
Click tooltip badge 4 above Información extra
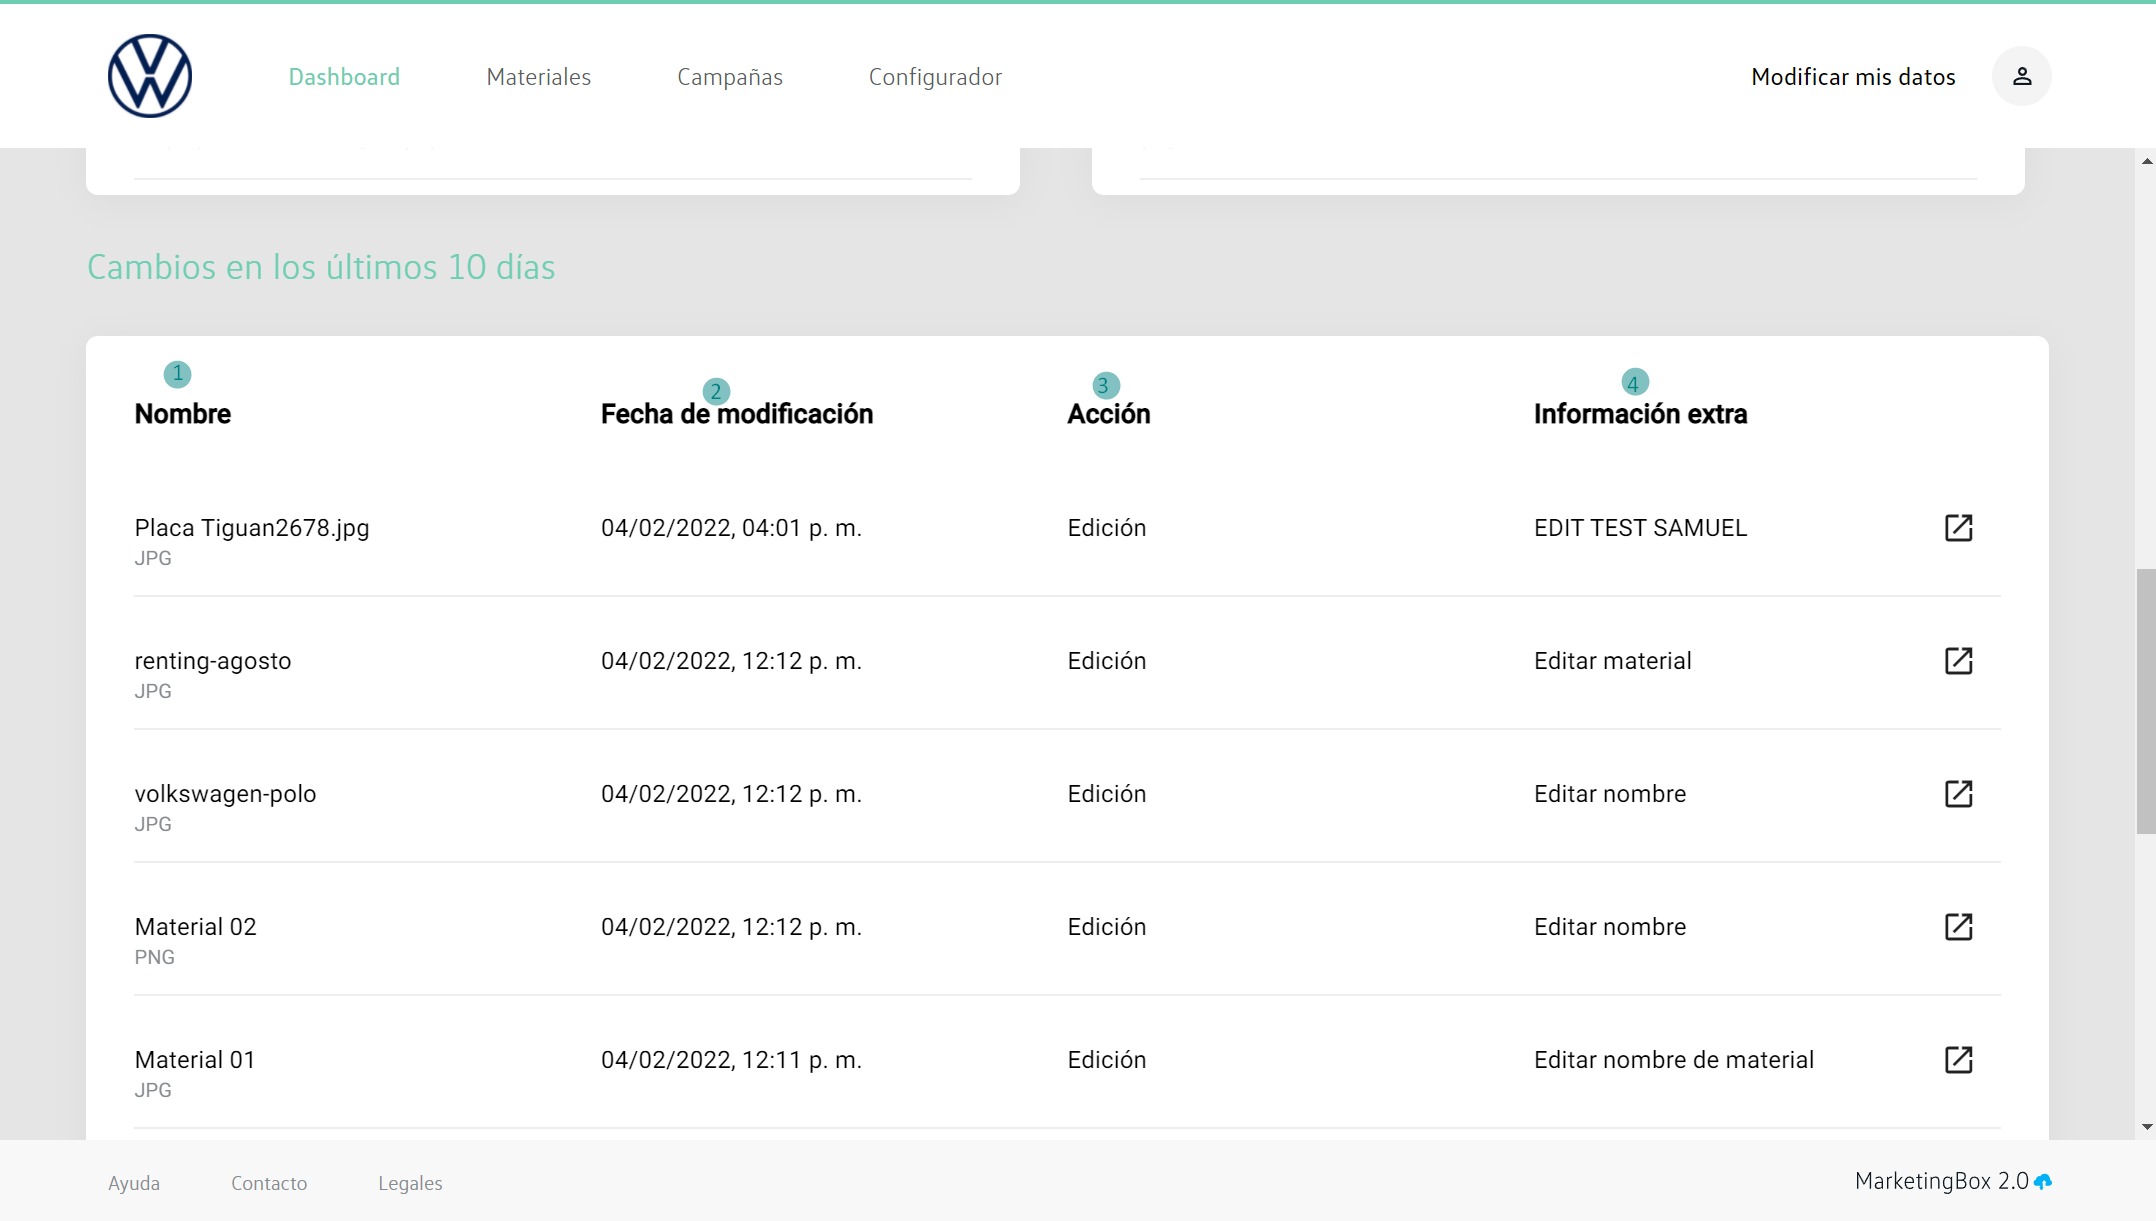(x=1634, y=383)
